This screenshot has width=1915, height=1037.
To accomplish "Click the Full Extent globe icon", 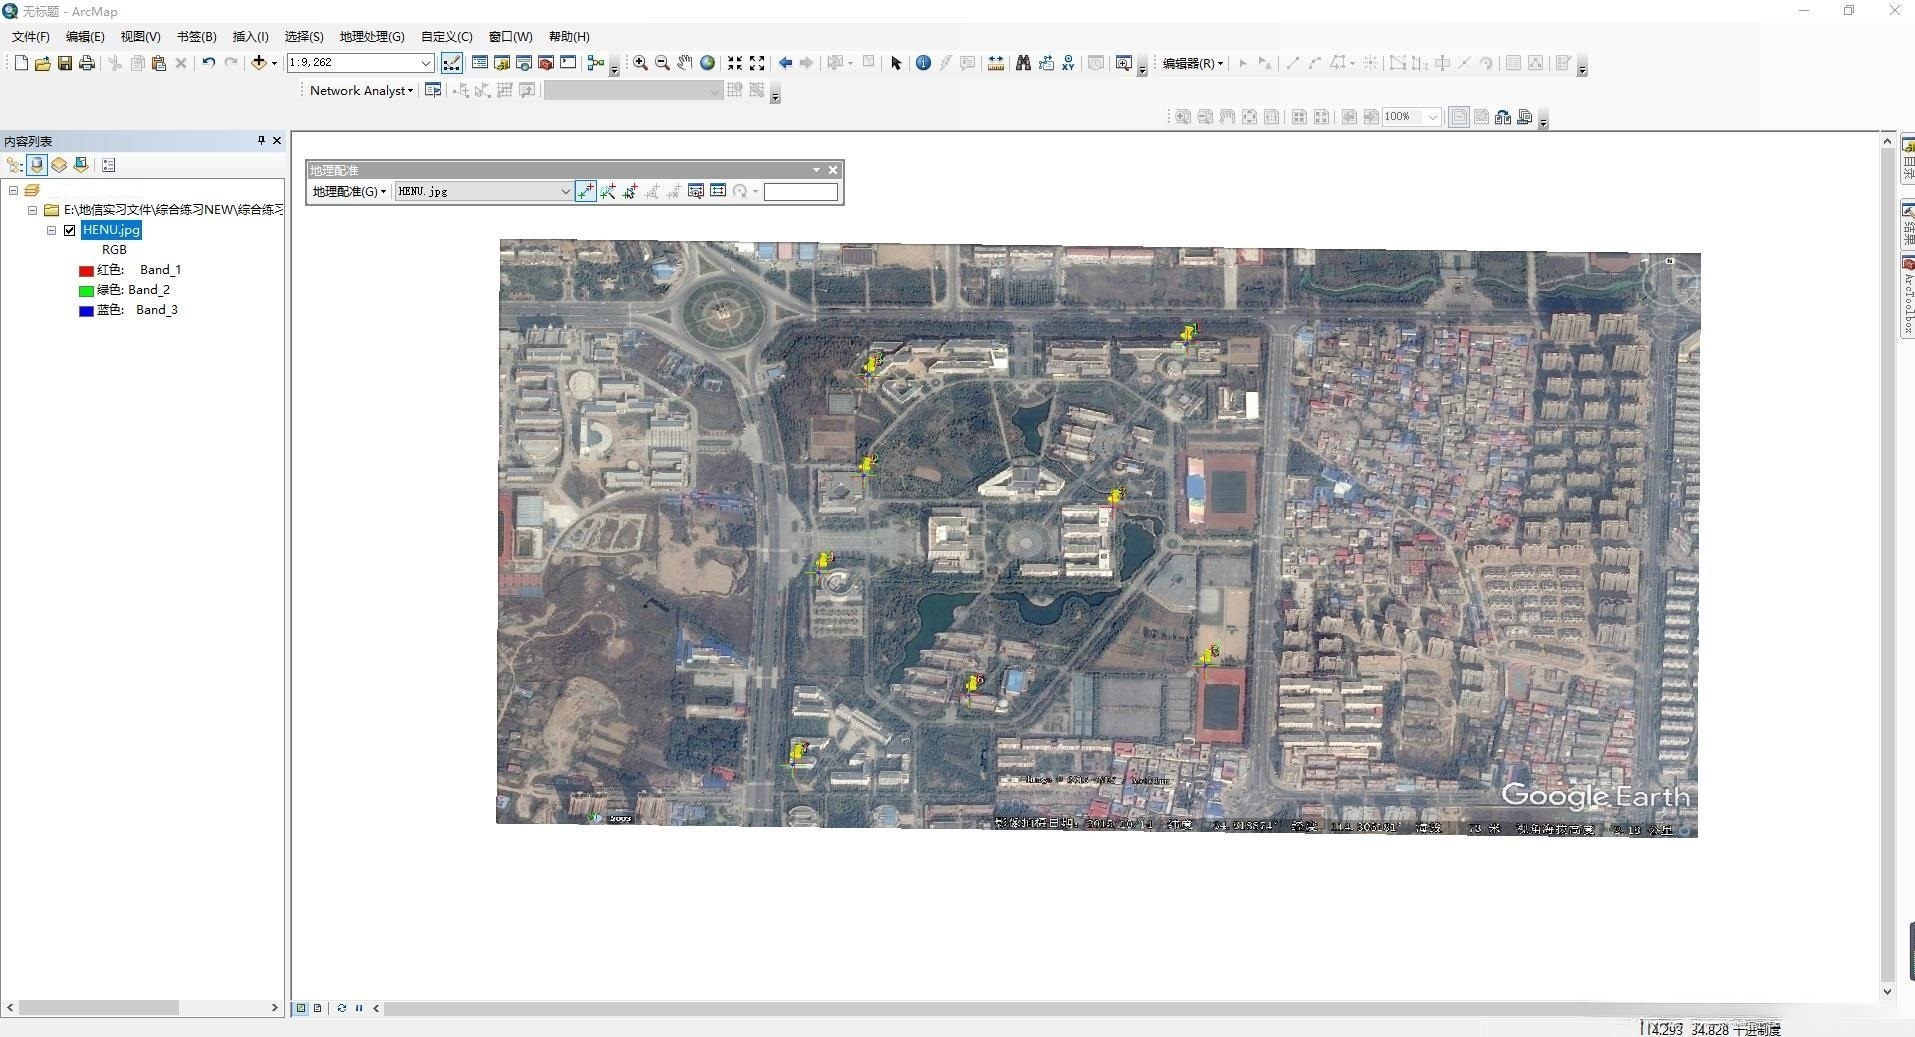I will [708, 63].
